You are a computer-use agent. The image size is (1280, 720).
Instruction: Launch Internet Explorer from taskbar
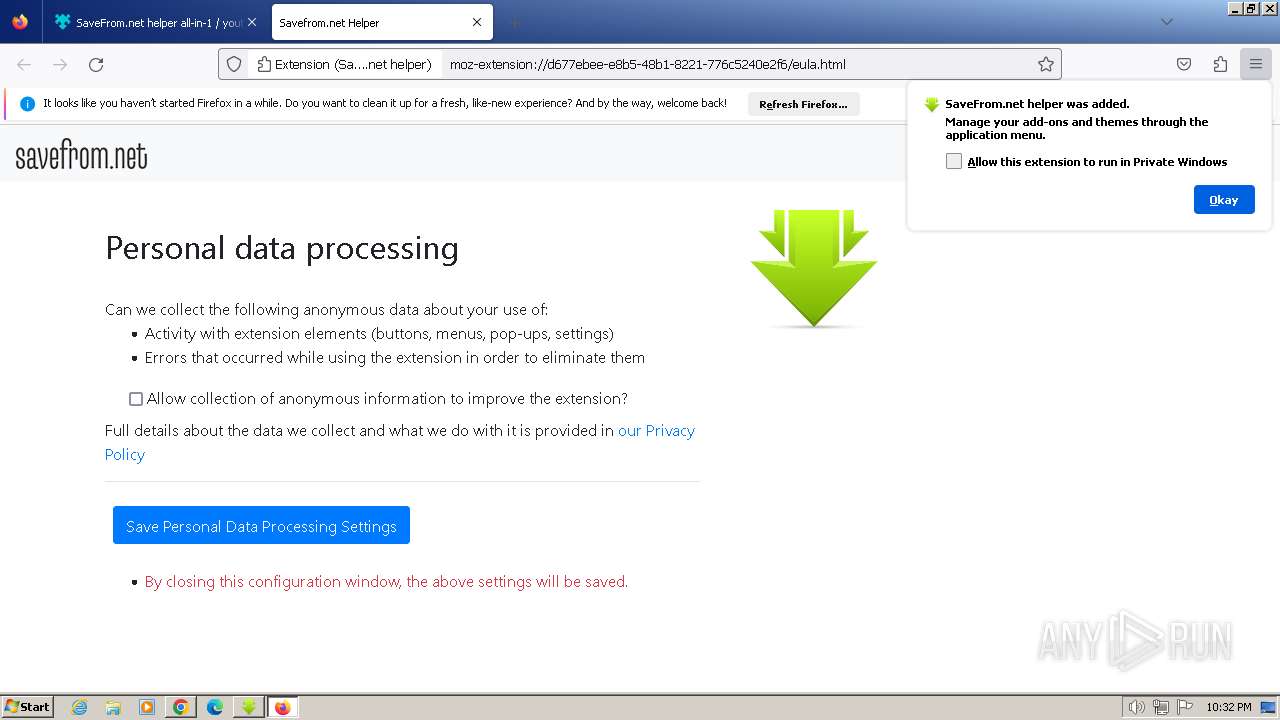(x=80, y=707)
